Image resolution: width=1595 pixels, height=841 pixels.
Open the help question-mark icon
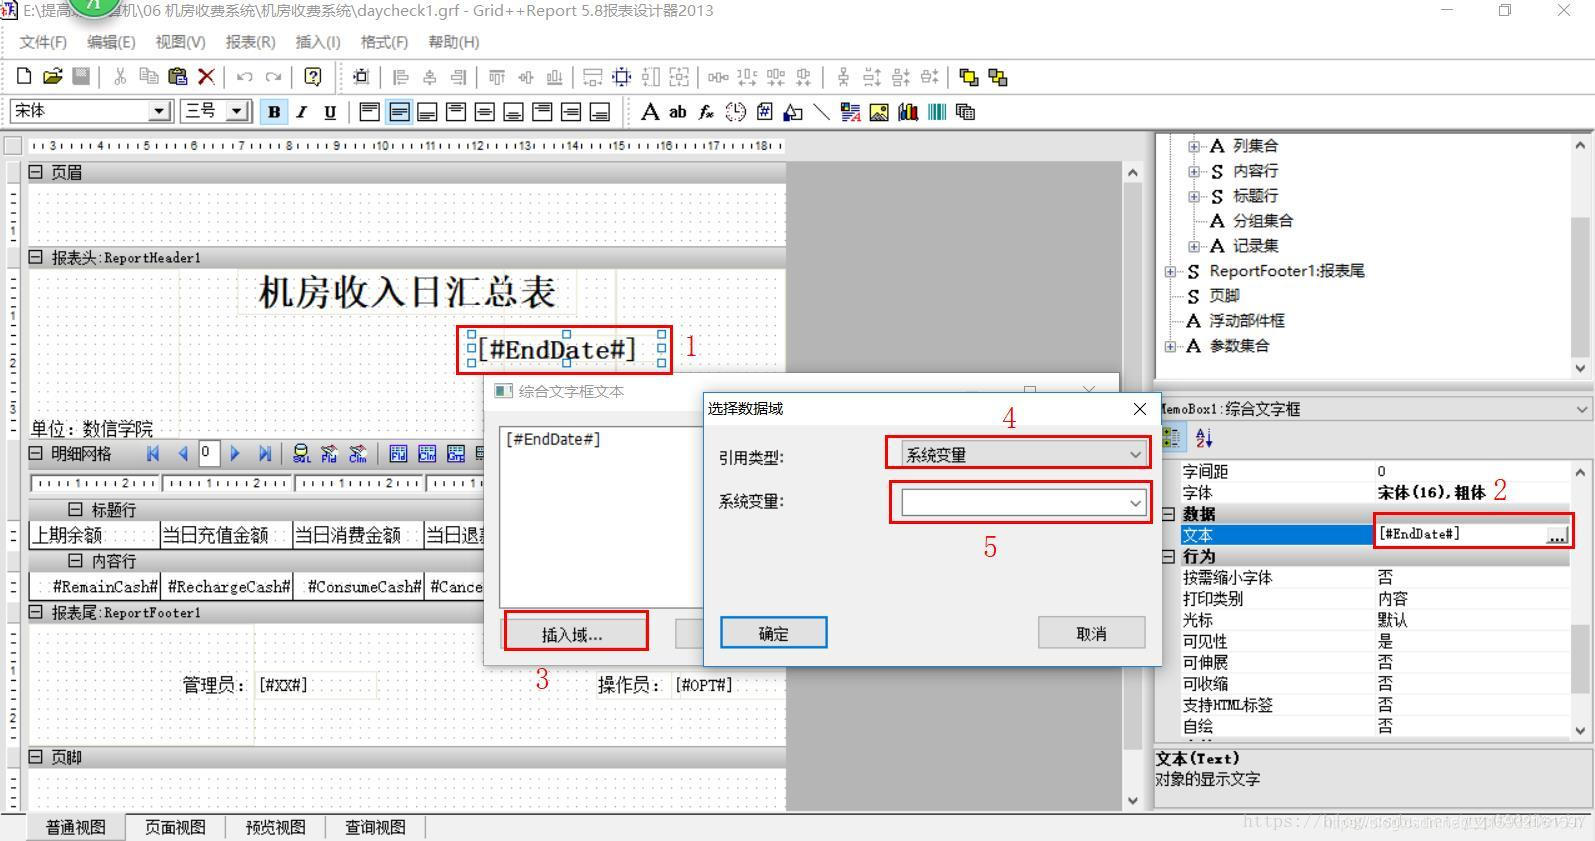click(313, 76)
